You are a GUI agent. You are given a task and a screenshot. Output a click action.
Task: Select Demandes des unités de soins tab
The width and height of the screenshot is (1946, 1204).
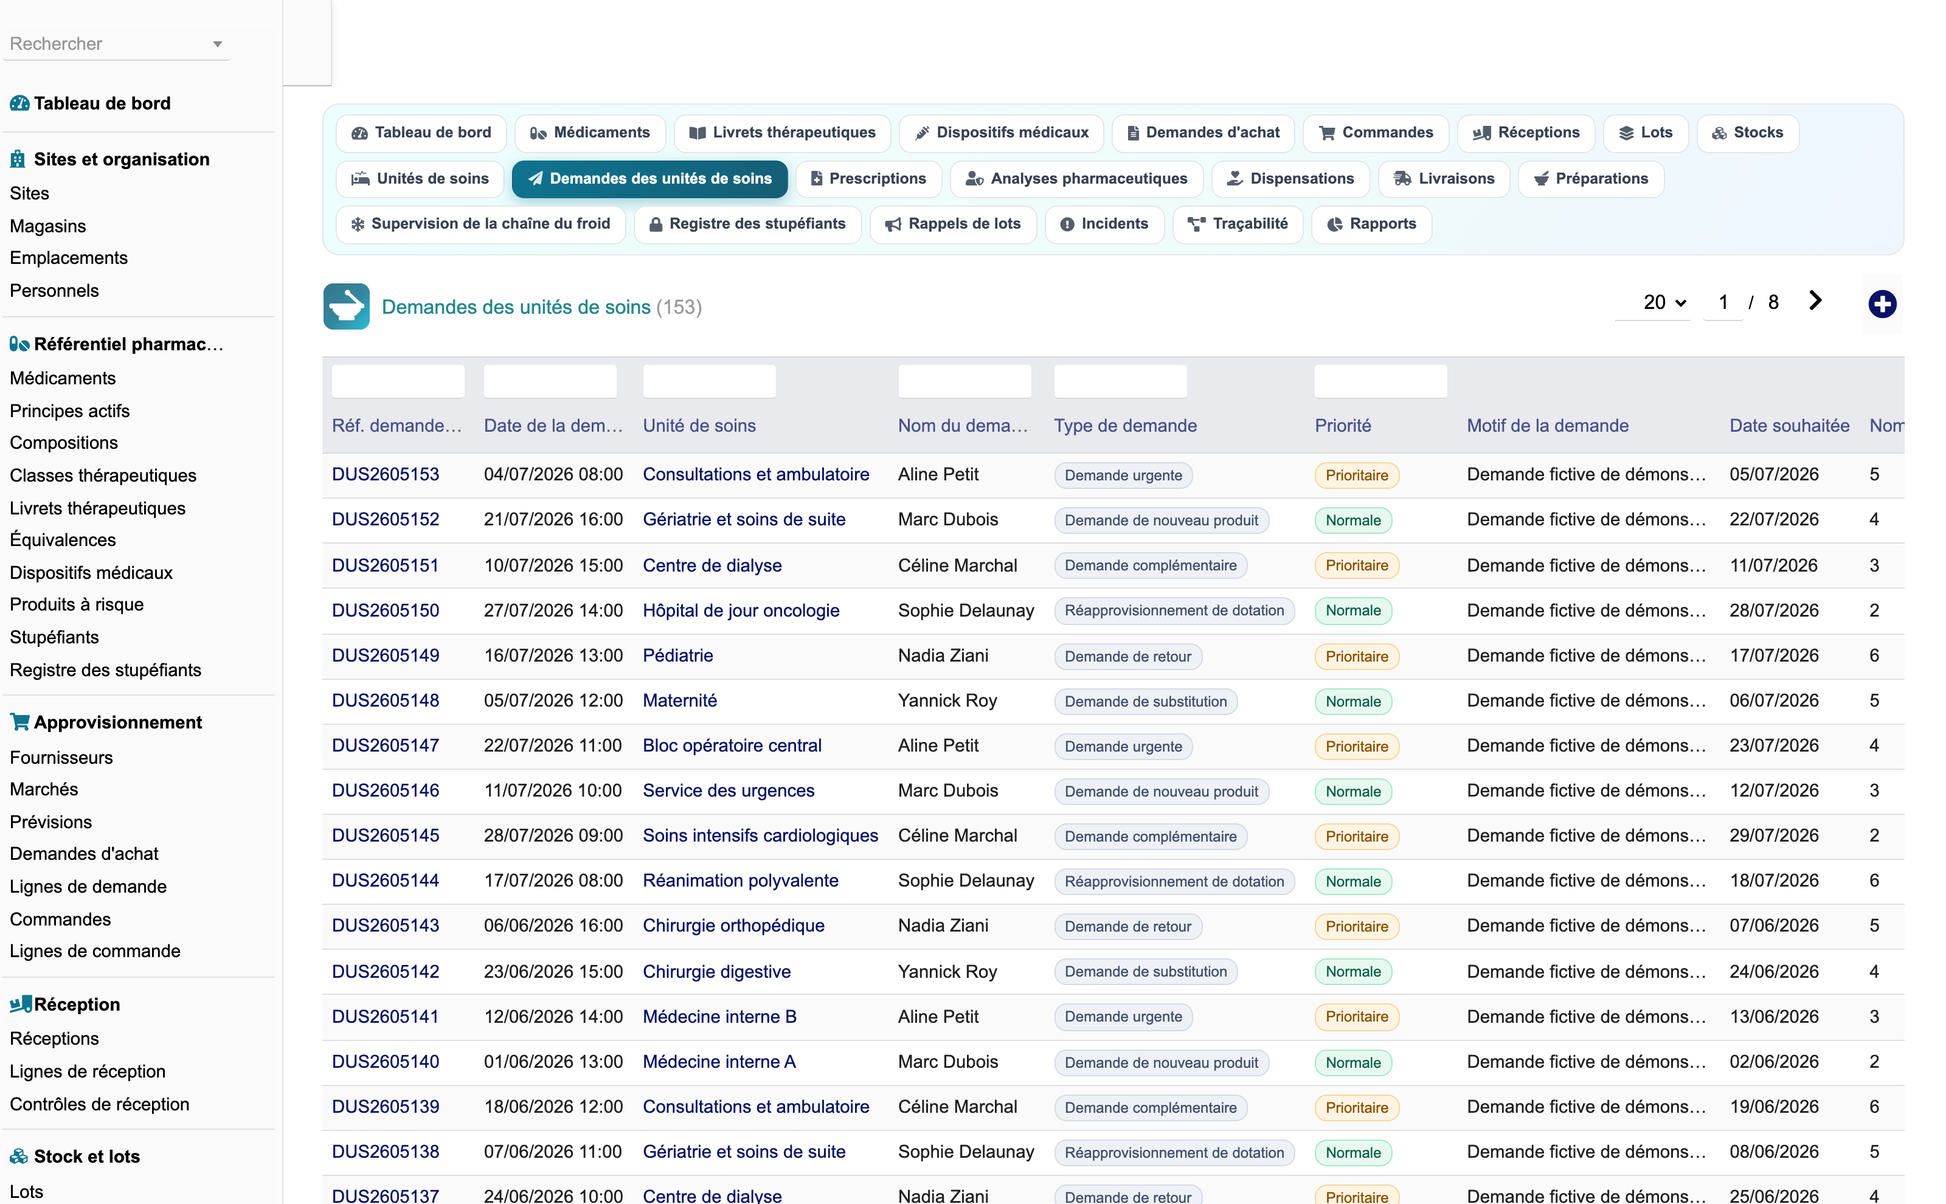(650, 179)
